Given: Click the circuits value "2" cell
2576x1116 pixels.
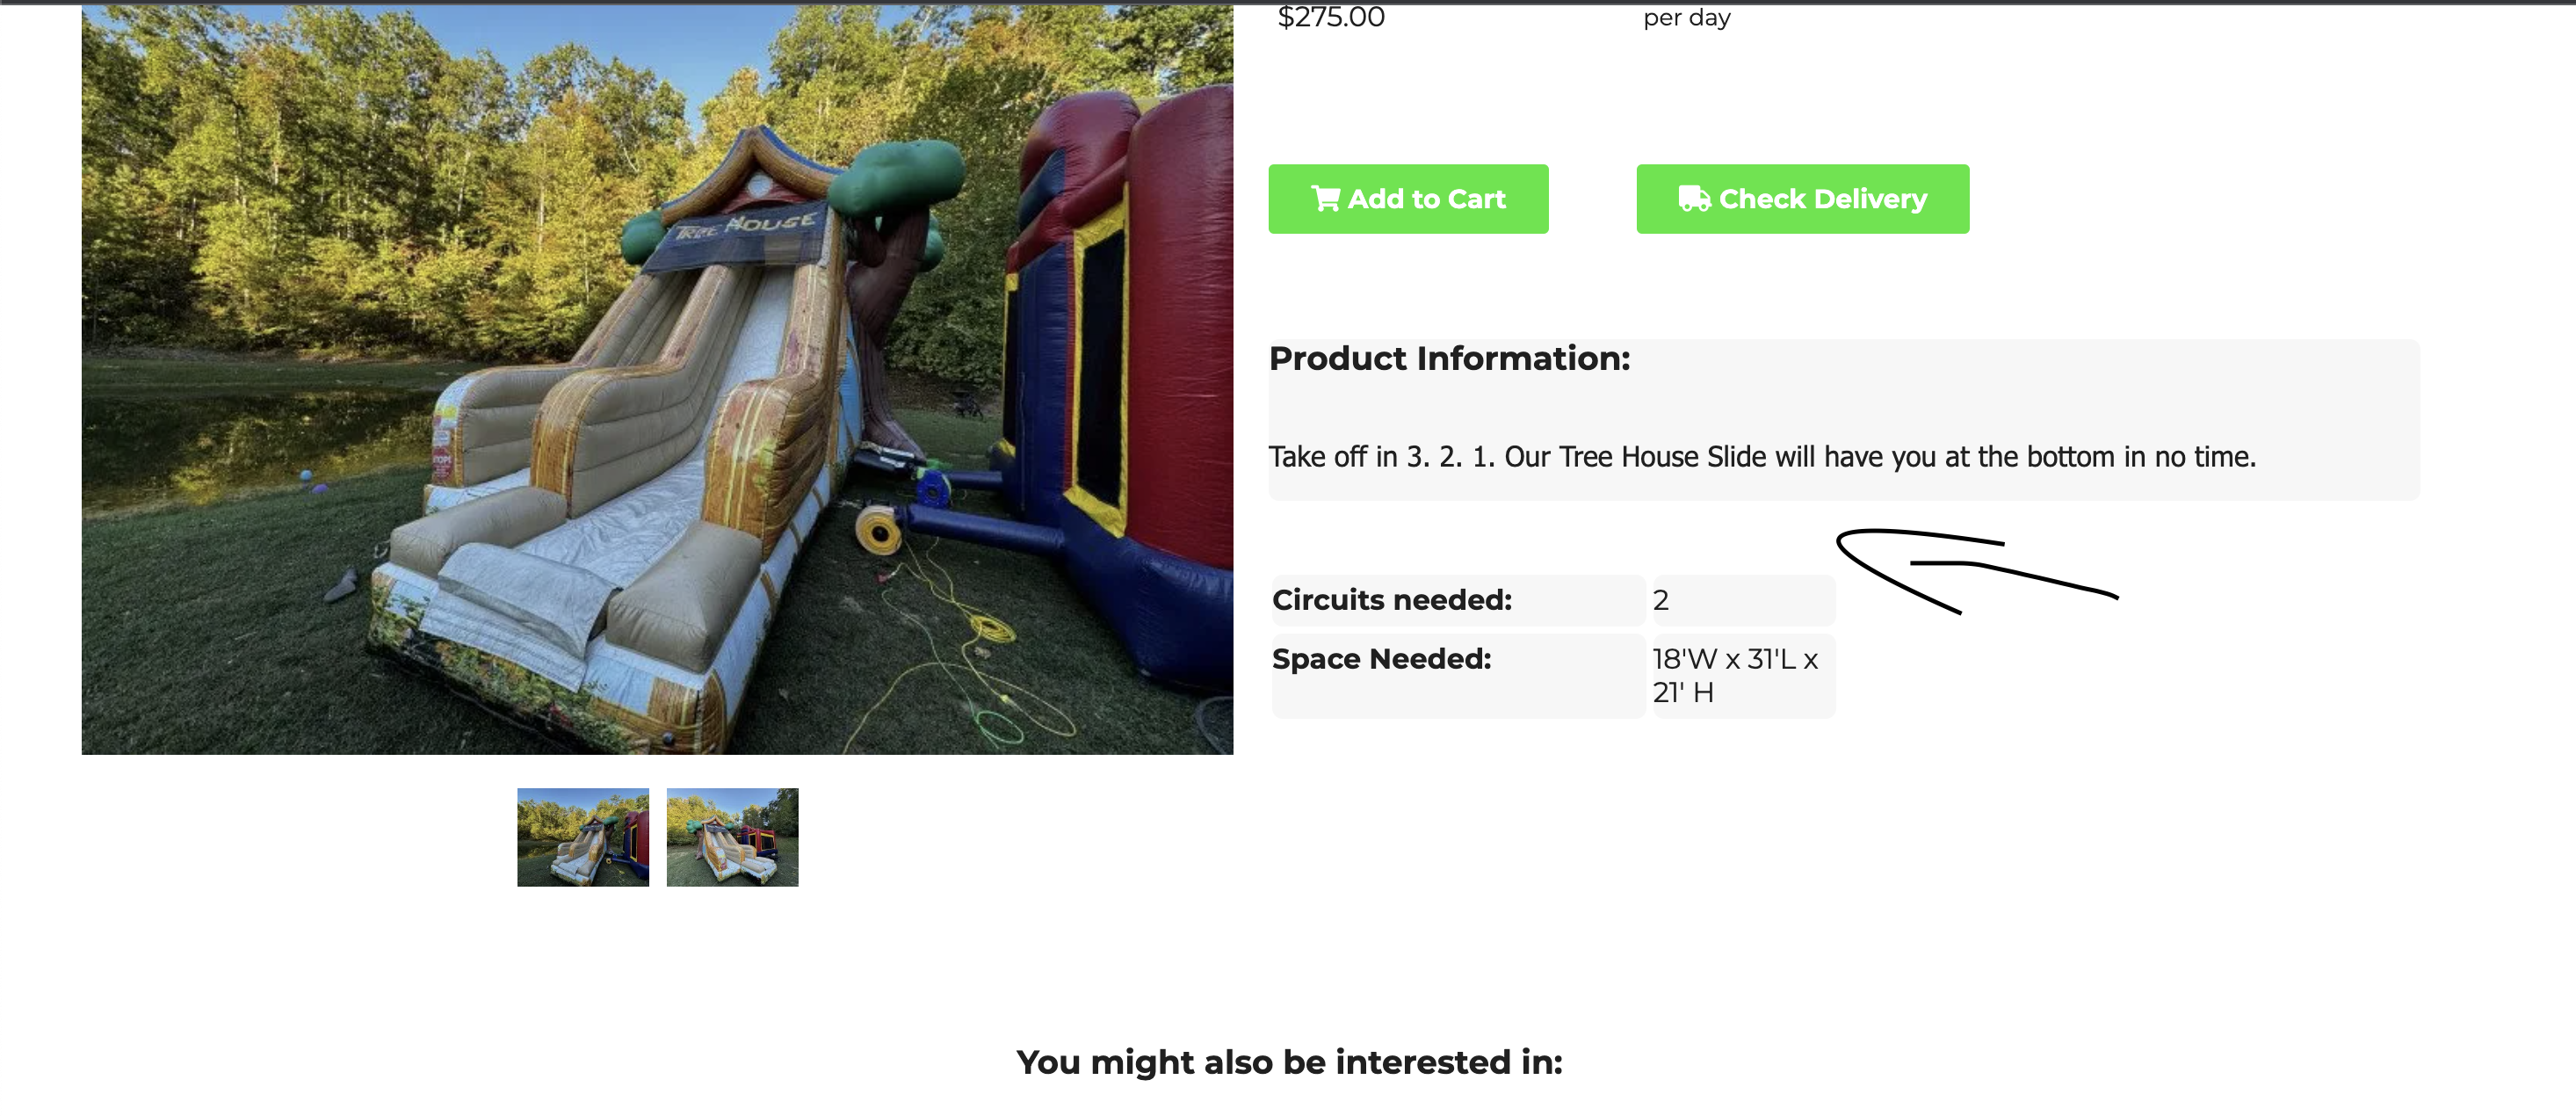Looking at the screenshot, I should point(1661,600).
